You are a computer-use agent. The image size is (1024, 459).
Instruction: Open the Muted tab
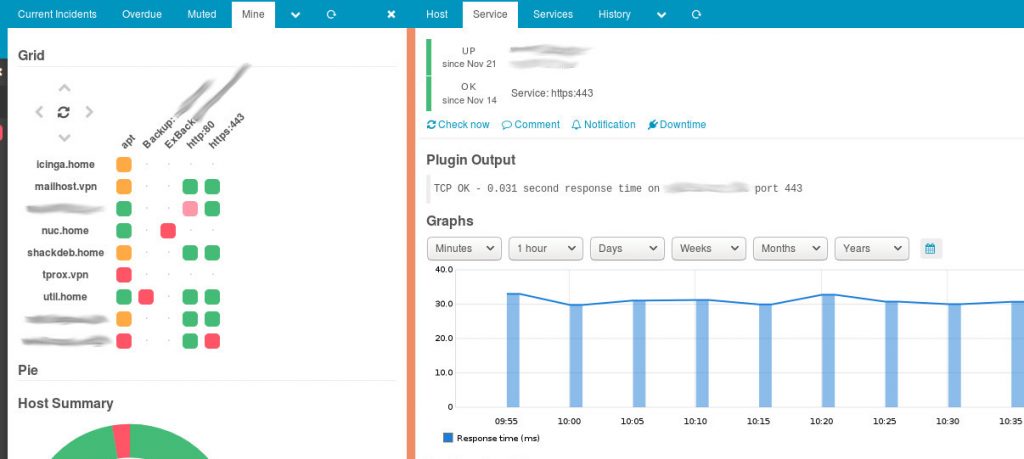[202, 14]
